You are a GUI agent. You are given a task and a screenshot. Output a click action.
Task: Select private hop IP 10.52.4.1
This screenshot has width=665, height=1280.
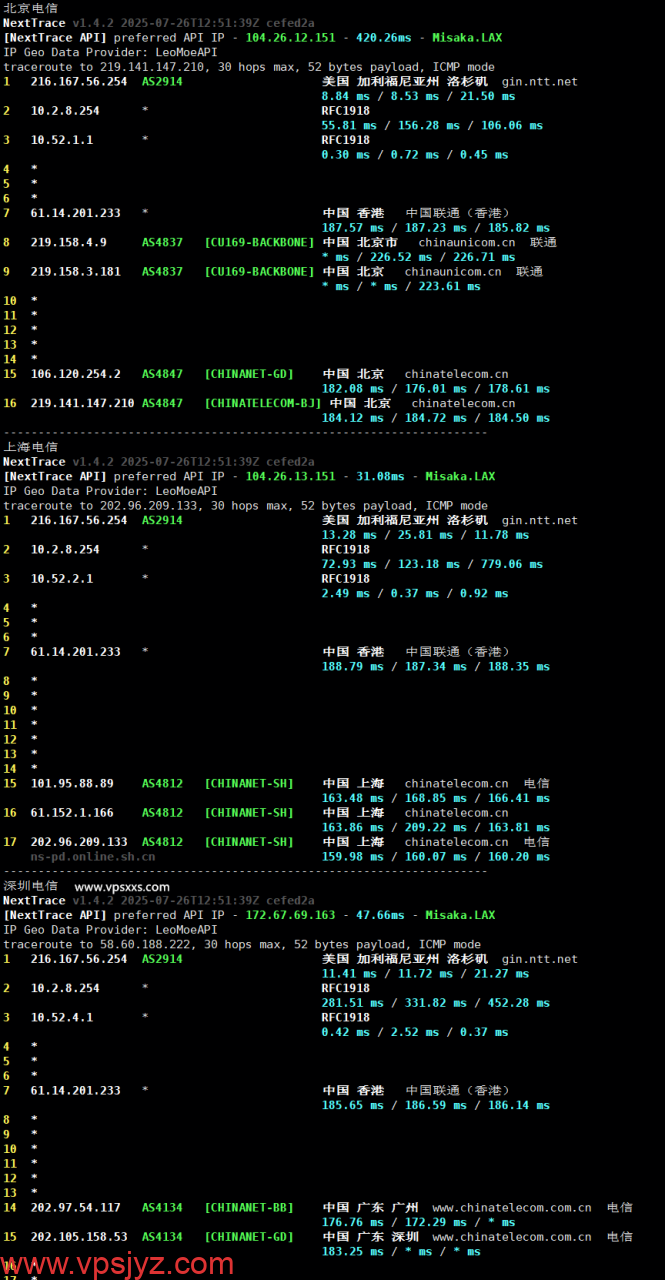point(61,1017)
